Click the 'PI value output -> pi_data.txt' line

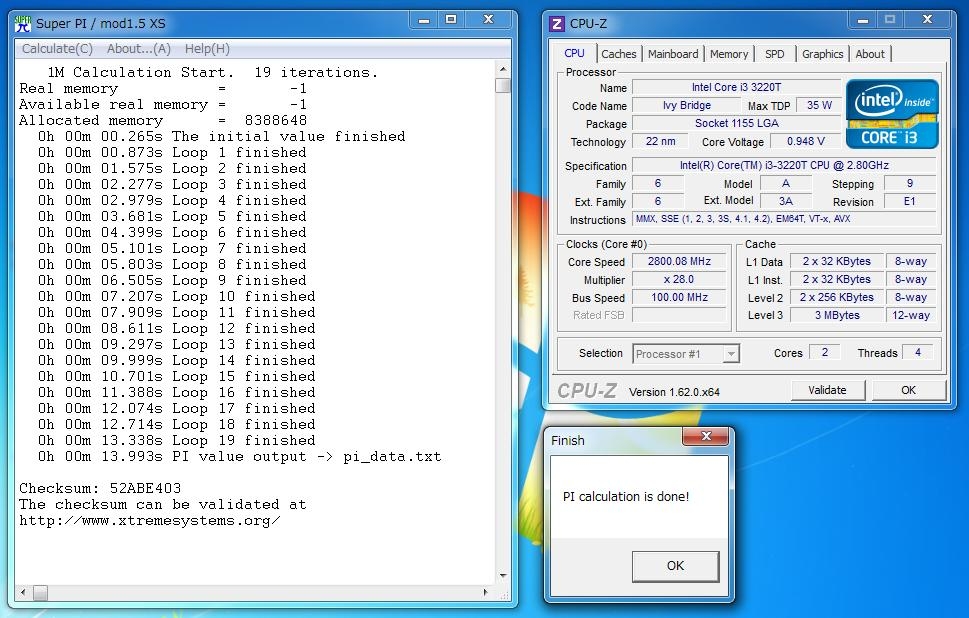click(239, 457)
